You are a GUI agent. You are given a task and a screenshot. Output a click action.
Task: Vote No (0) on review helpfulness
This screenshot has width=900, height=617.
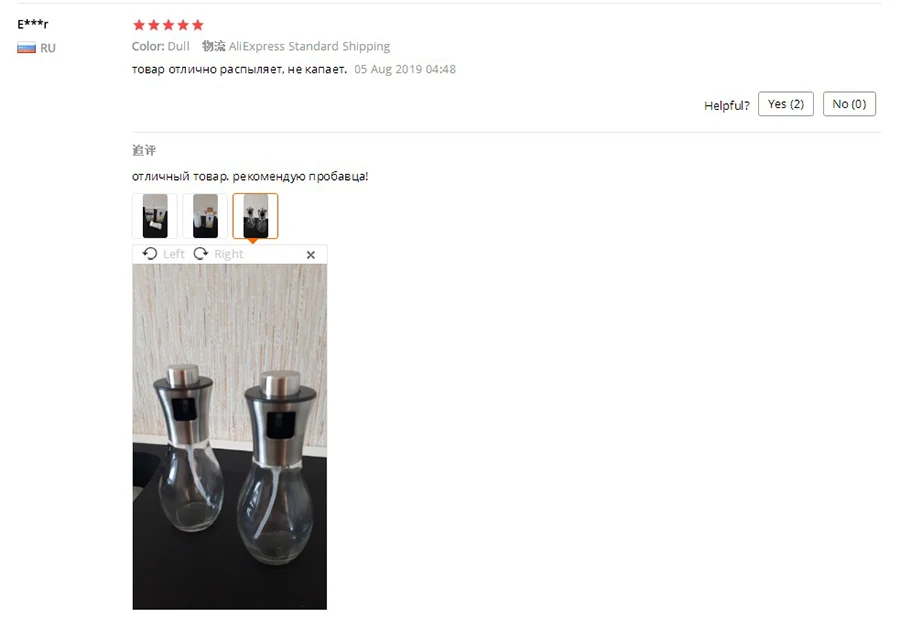(x=849, y=104)
